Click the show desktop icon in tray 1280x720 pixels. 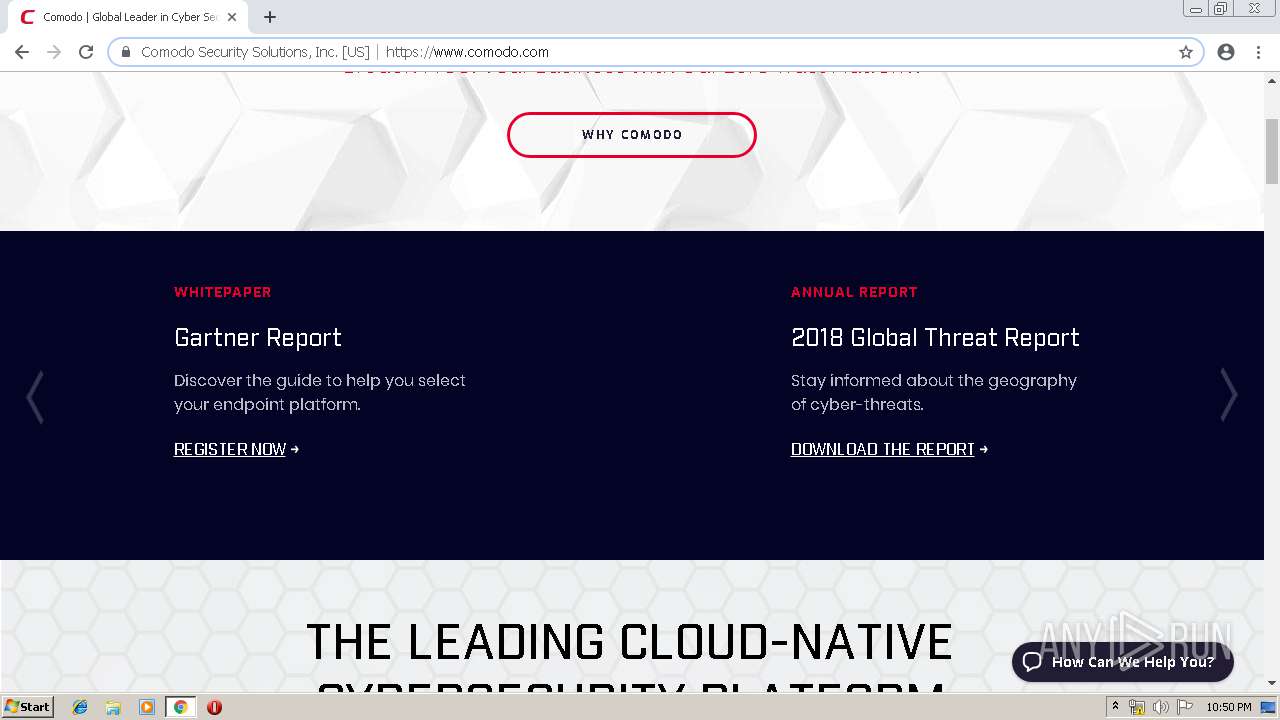1269,707
